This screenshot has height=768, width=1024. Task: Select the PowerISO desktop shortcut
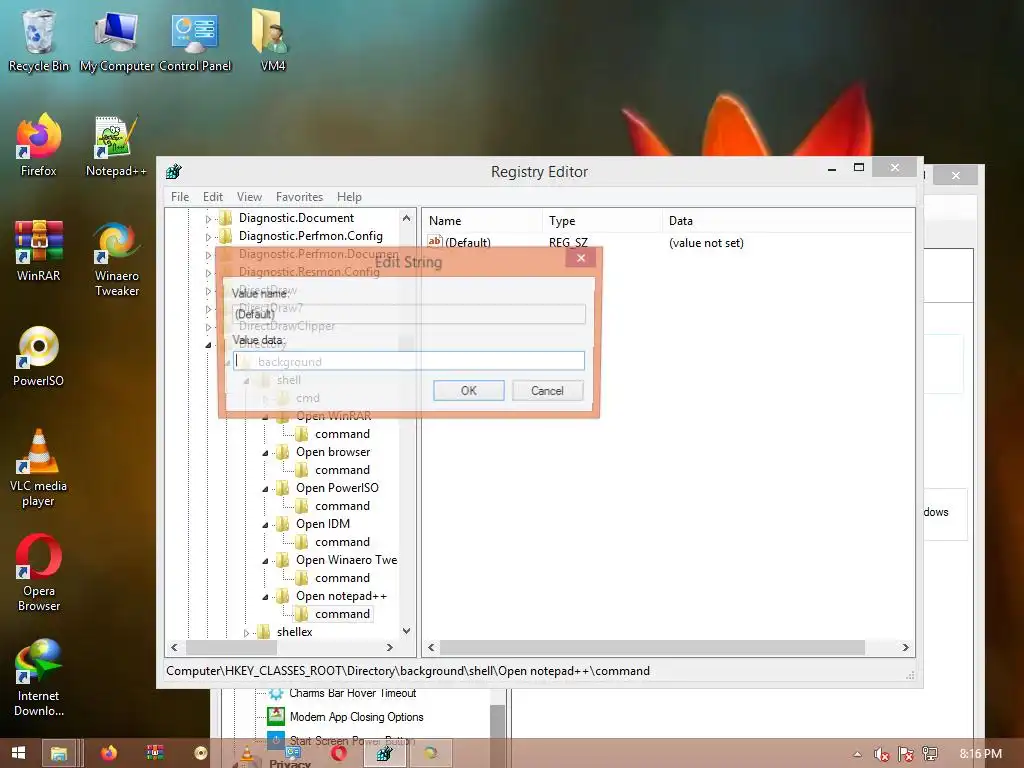click(x=38, y=356)
